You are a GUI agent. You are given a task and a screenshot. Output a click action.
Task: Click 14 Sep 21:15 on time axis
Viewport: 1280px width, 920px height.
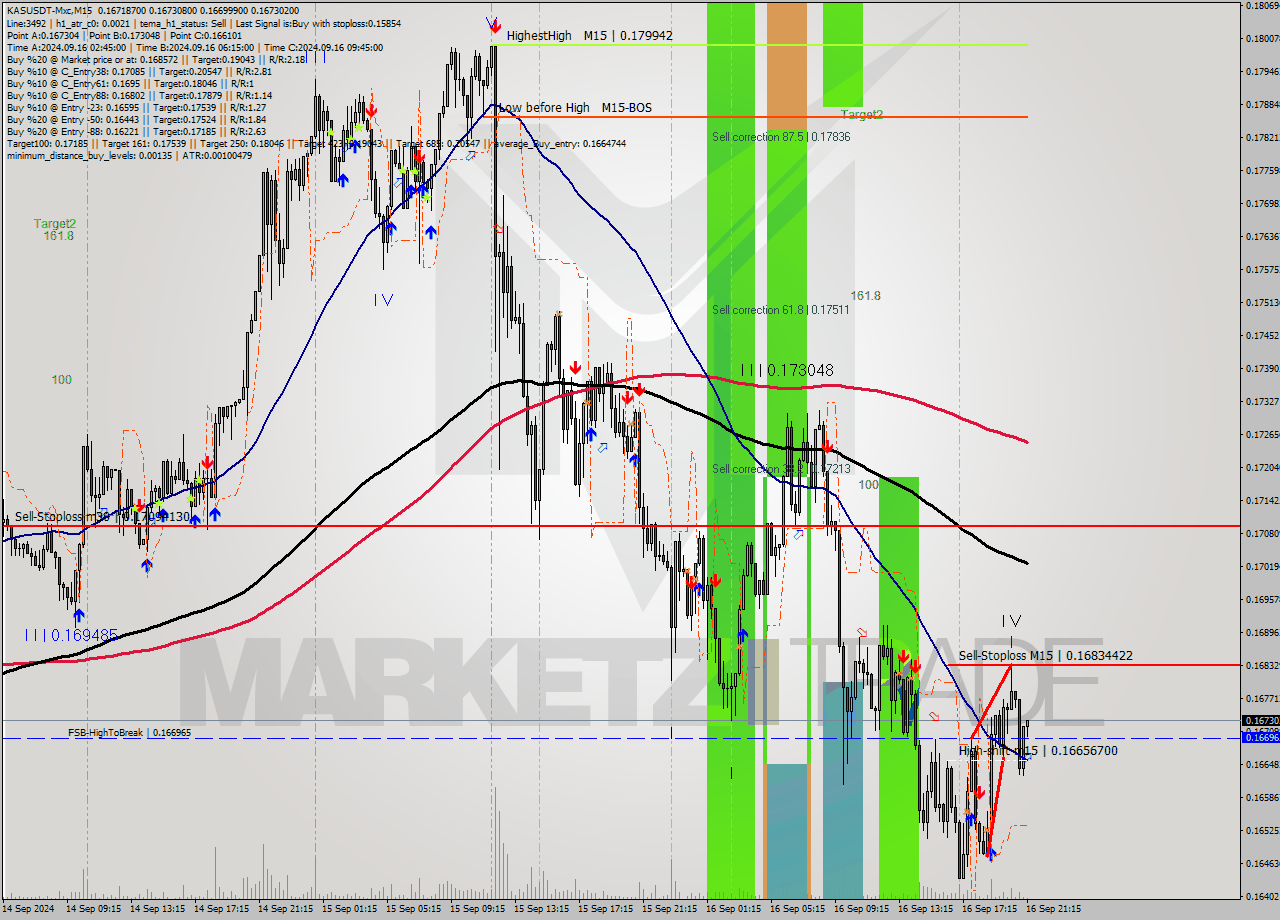tap(286, 910)
